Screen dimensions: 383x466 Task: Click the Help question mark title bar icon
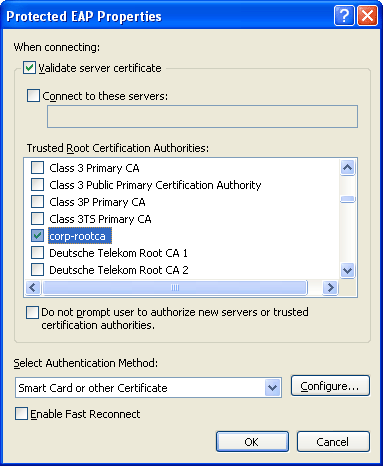[x=344, y=15]
